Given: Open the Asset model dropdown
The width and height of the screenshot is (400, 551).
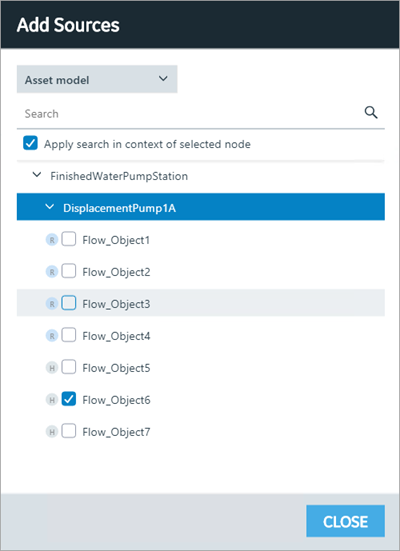Looking at the screenshot, I should [97, 79].
